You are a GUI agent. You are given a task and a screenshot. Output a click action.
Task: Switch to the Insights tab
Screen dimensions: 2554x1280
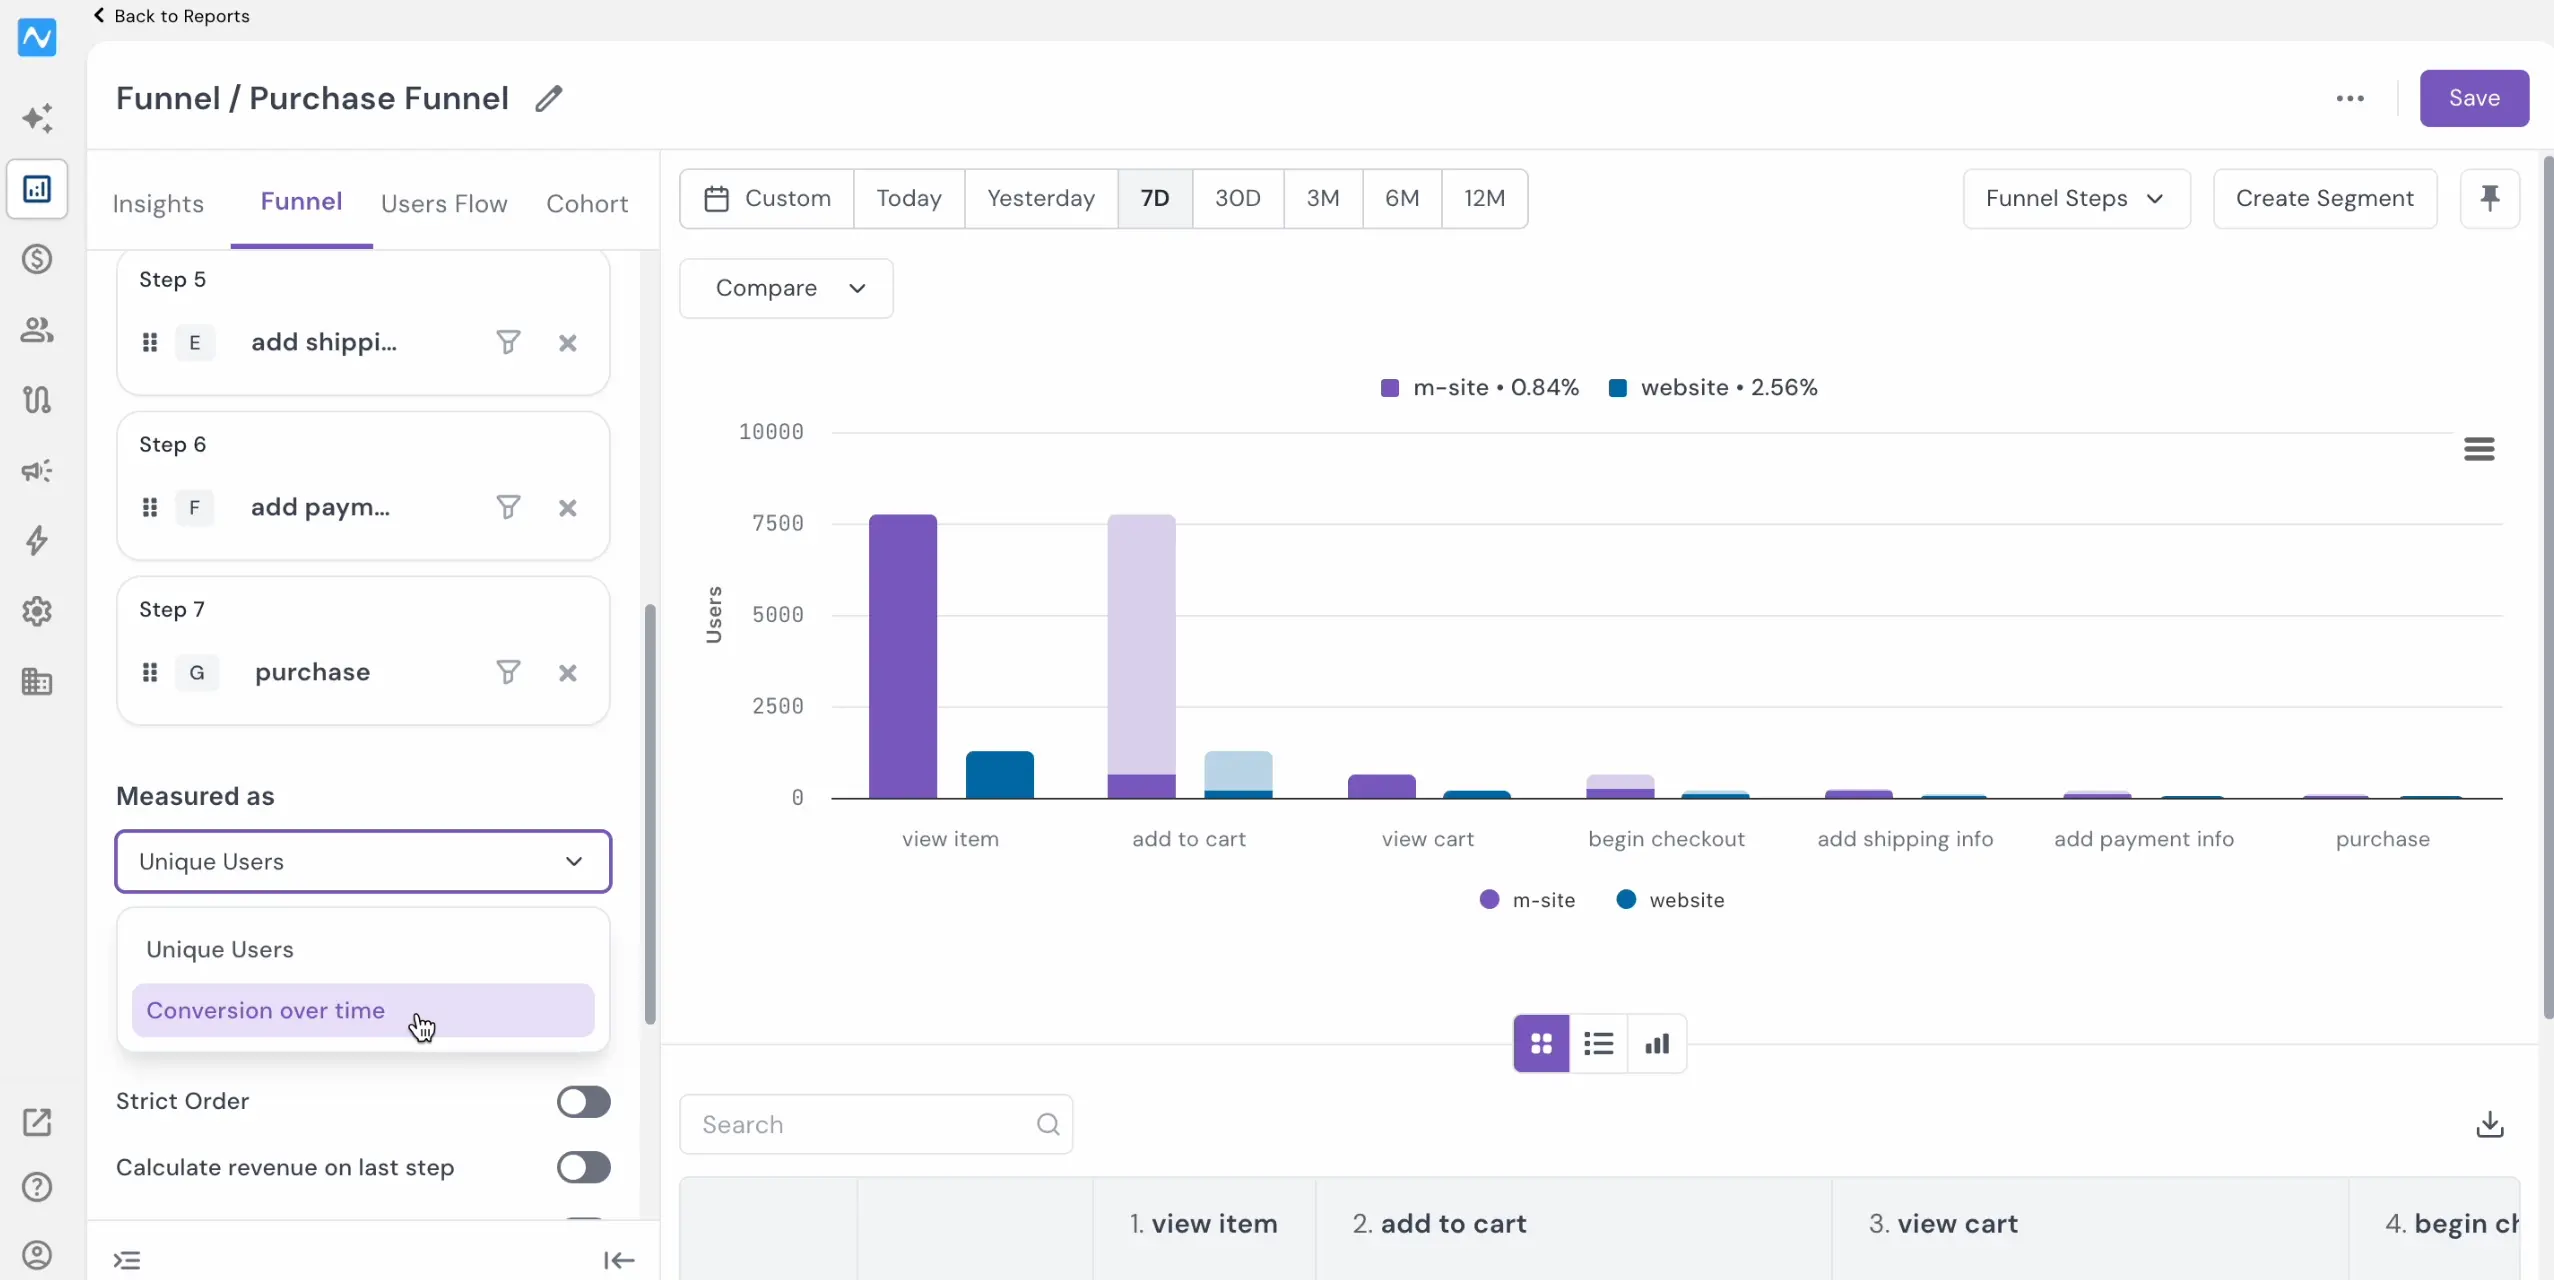click(x=158, y=203)
